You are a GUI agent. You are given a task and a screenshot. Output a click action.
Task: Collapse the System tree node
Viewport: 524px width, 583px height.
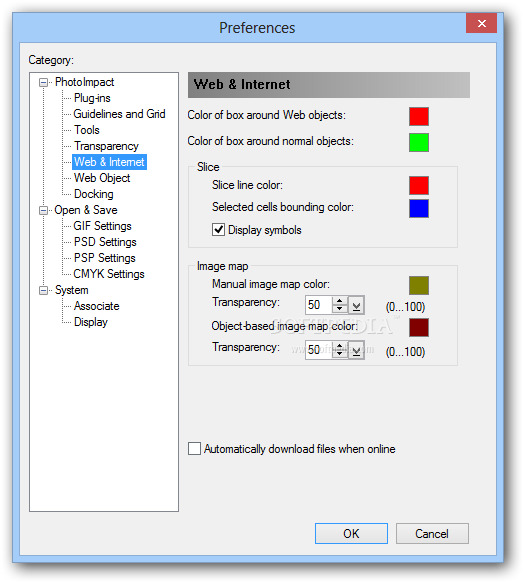(x=44, y=290)
